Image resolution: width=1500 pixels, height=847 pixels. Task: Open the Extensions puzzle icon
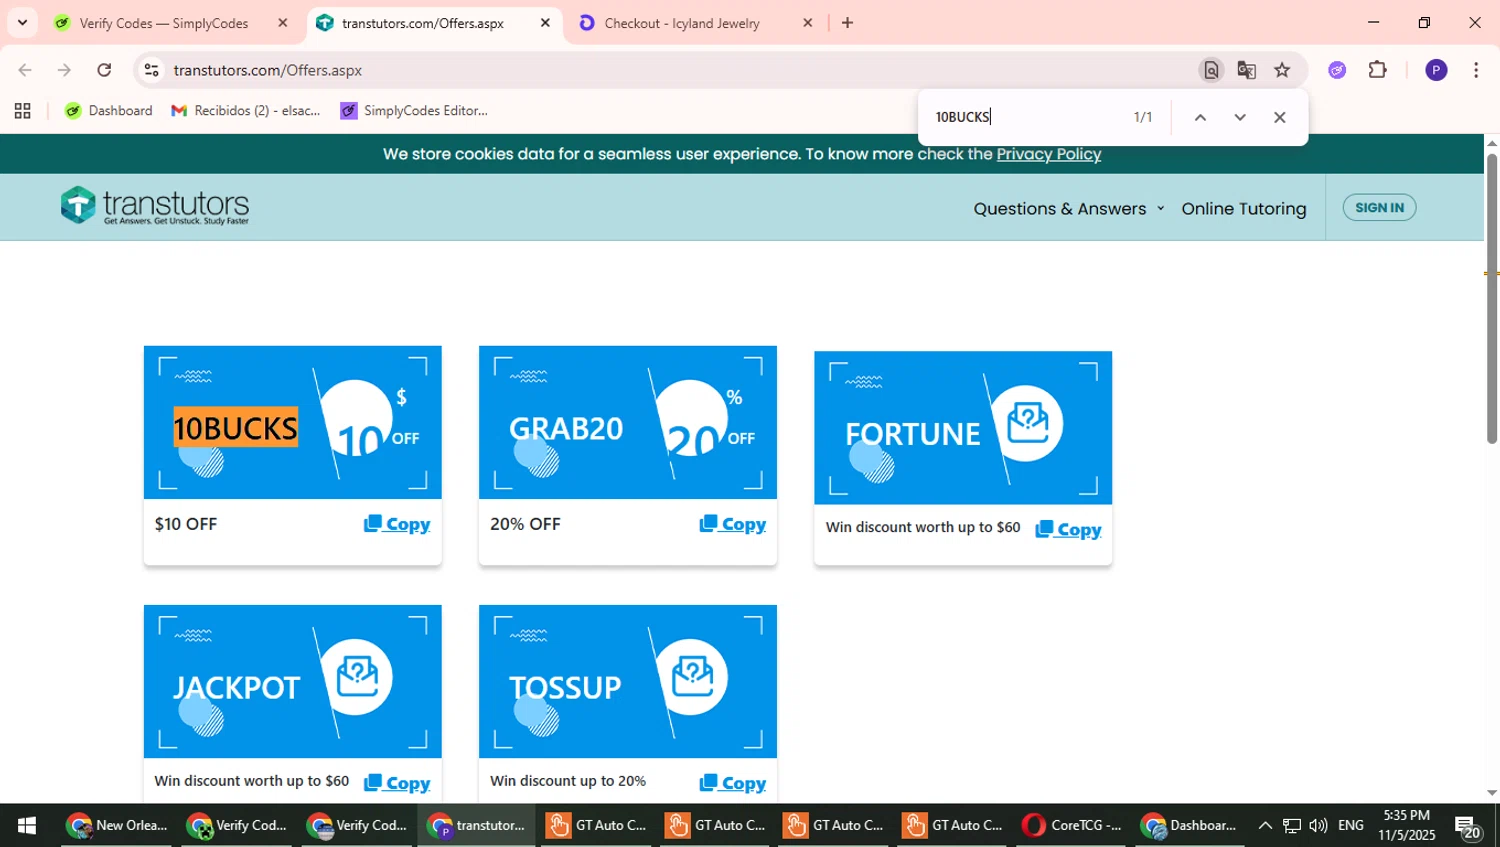pos(1378,70)
